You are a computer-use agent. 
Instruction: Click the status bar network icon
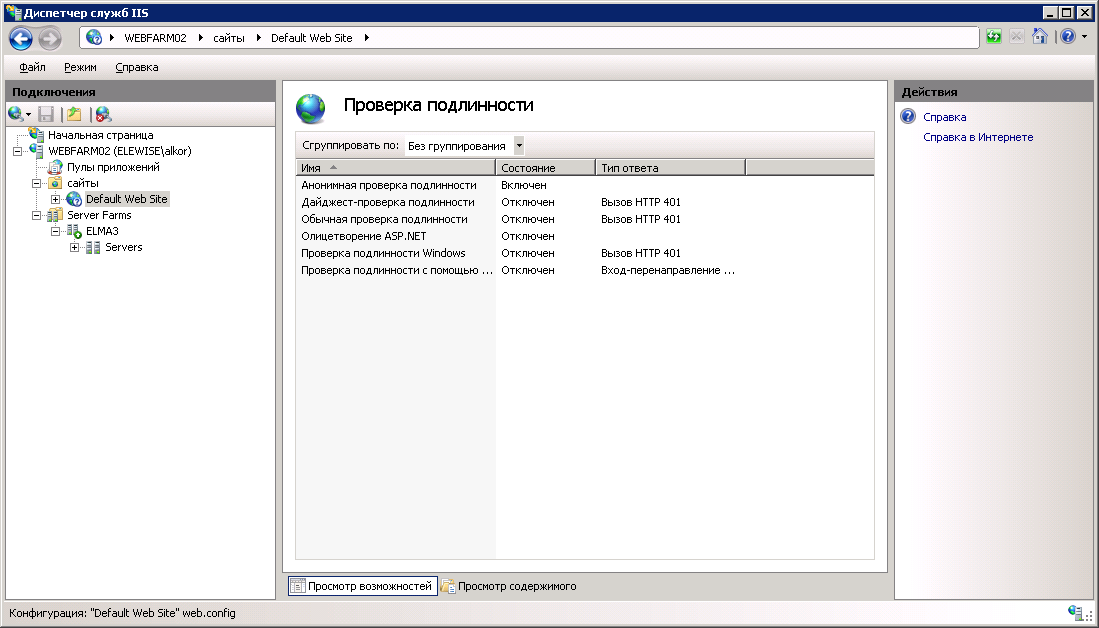pos(1077,612)
